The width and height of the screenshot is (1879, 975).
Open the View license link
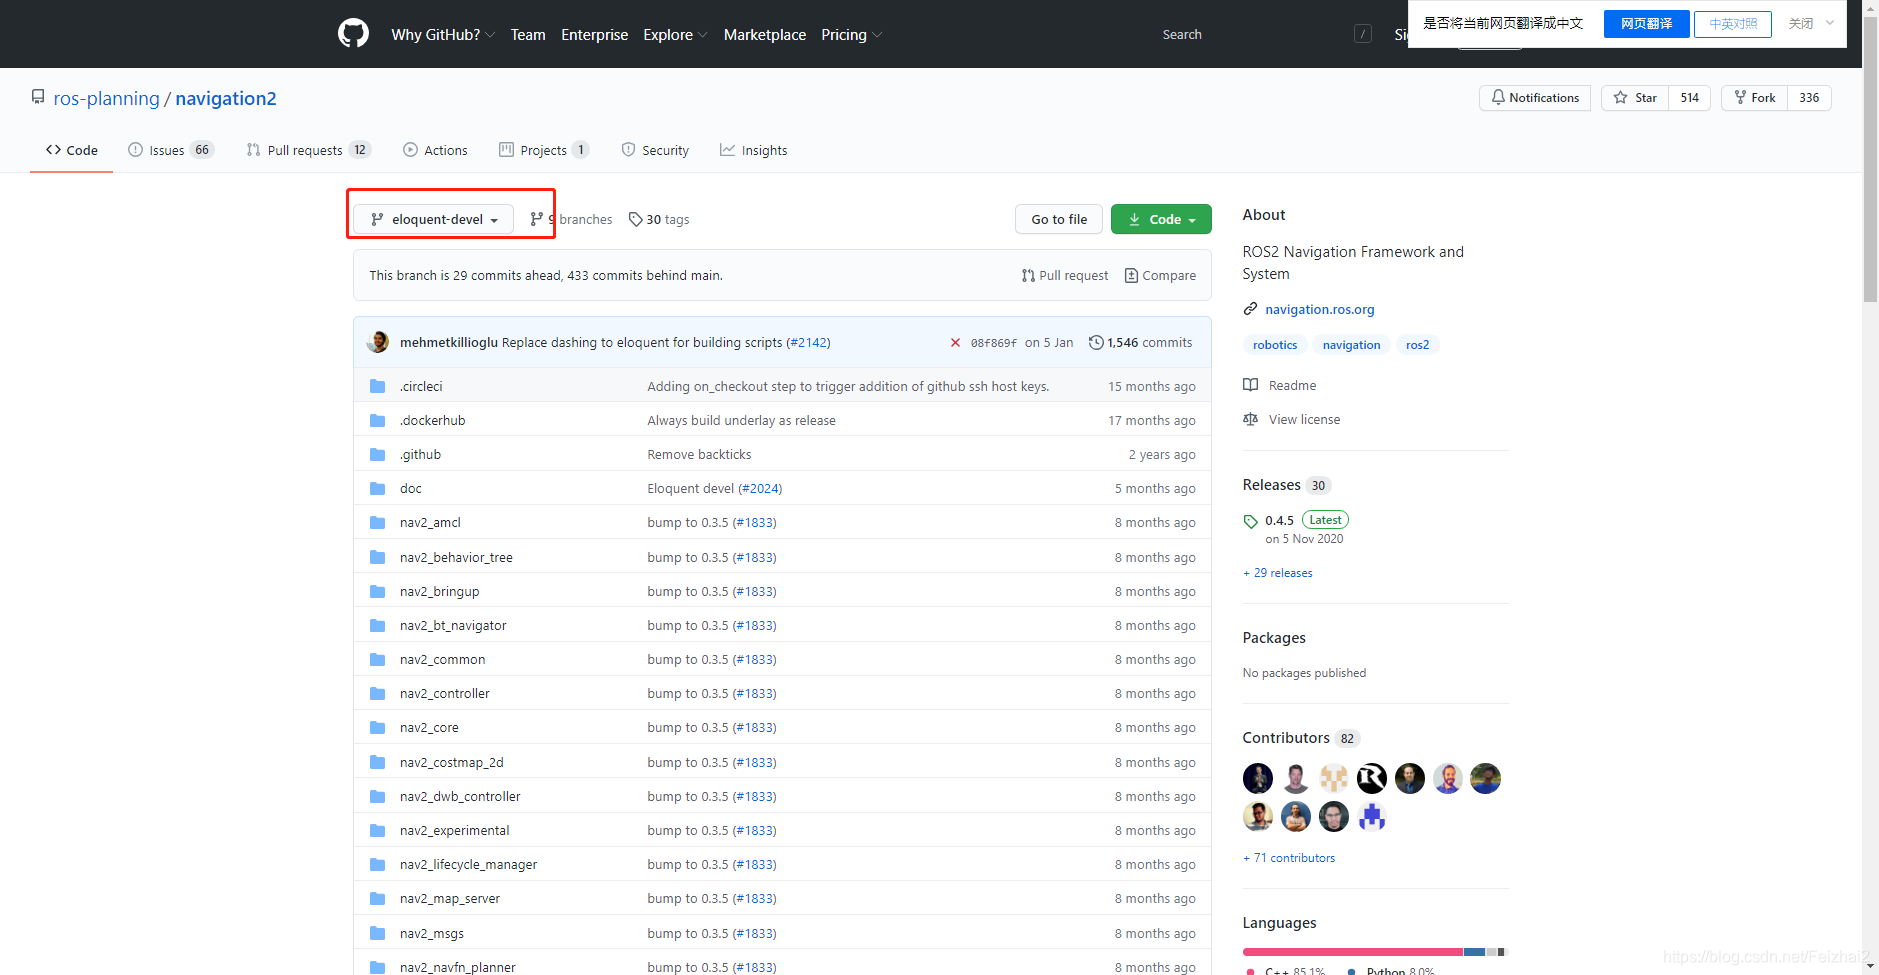pyautogui.click(x=1304, y=419)
